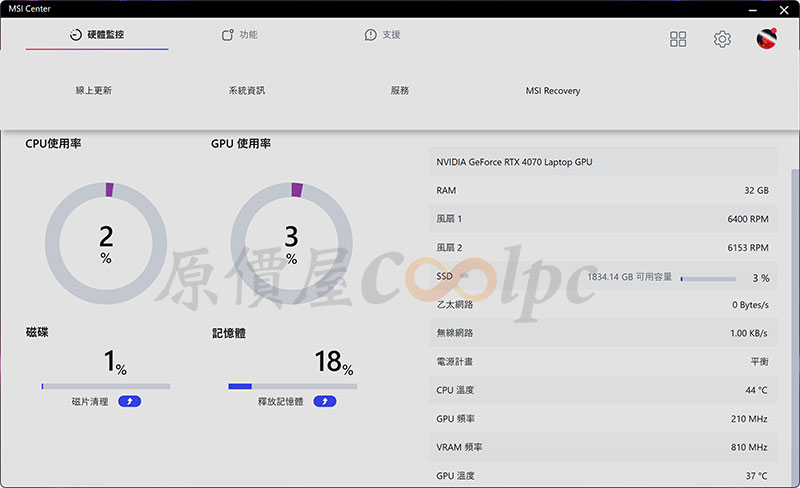Click the 電源計畫 平衡 row
Image resolution: width=800 pixels, height=488 pixels.
tap(603, 361)
